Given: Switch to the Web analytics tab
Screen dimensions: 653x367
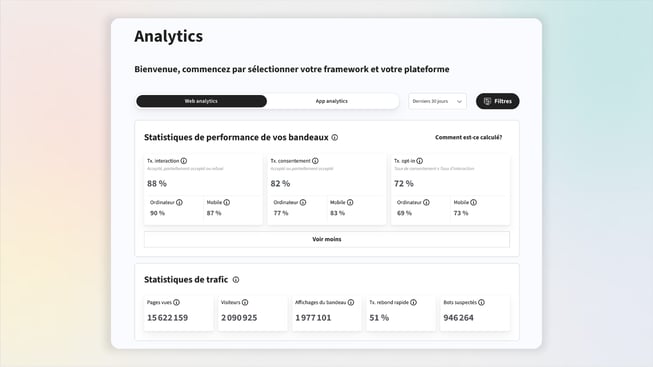Looking at the screenshot, I should [x=202, y=101].
